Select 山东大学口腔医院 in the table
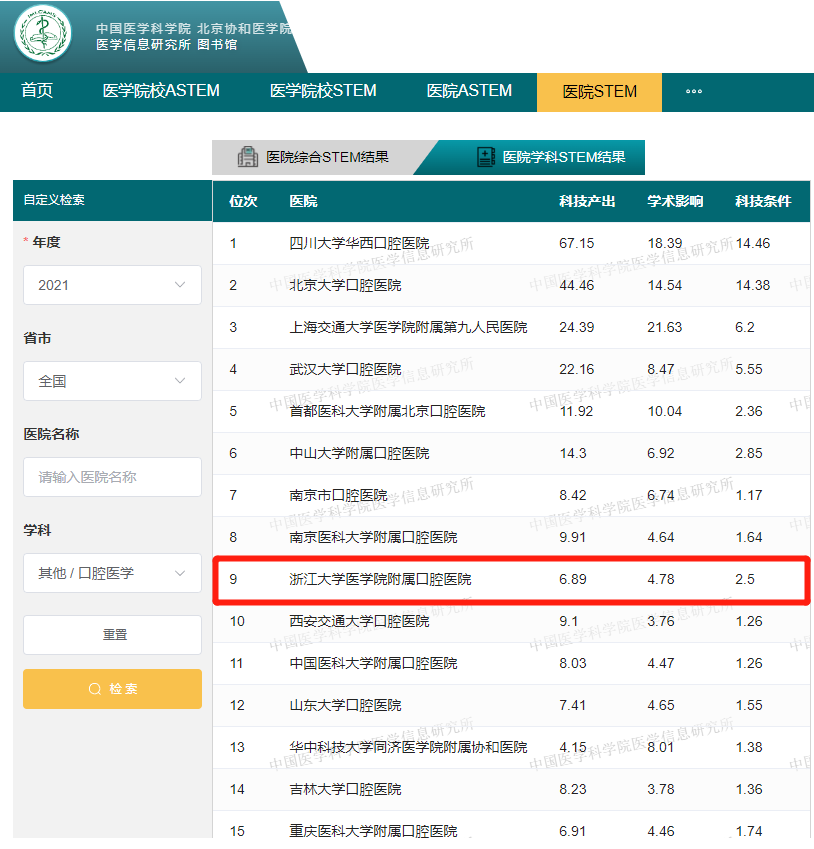 coord(345,705)
